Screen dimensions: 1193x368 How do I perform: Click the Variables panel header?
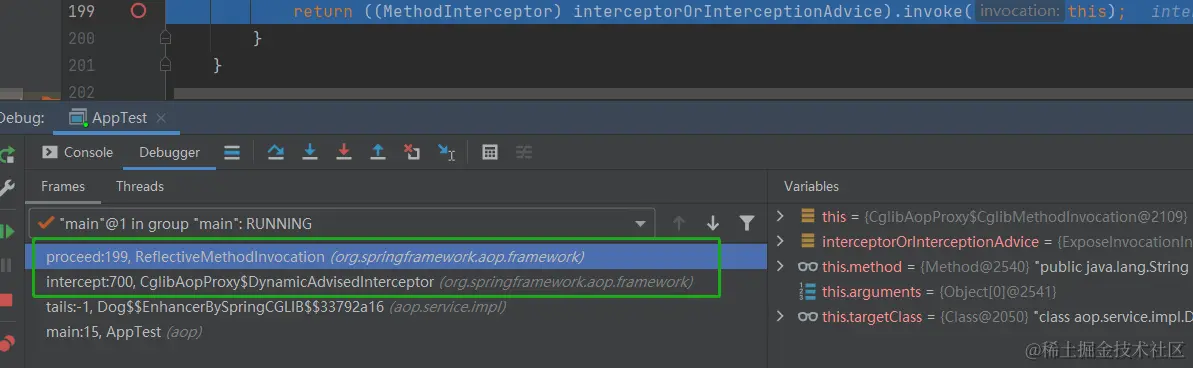[x=811, y=186]
